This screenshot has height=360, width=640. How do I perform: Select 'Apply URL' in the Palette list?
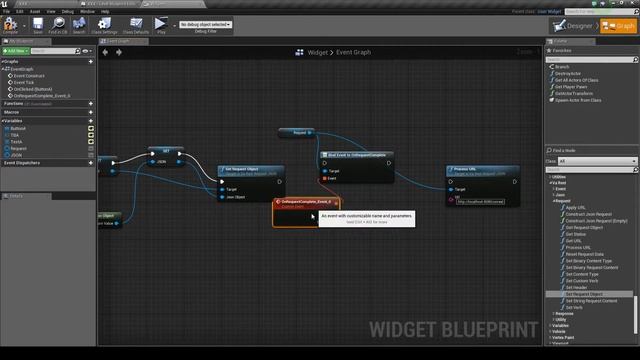pyautogui.click(x=575, y=207)
